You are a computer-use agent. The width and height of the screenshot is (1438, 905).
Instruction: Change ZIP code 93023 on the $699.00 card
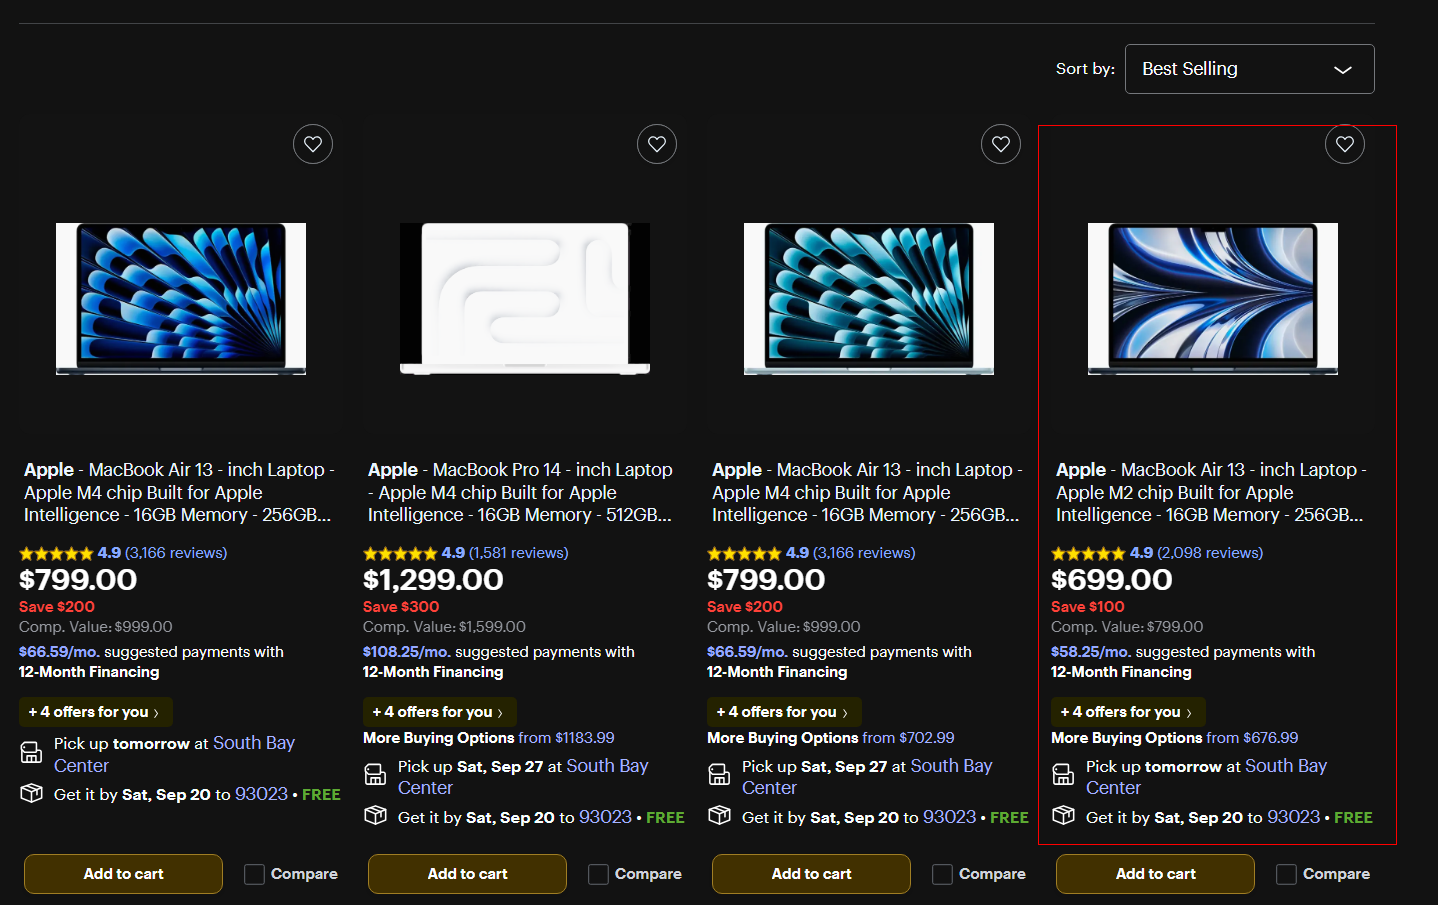[1293, 817]
